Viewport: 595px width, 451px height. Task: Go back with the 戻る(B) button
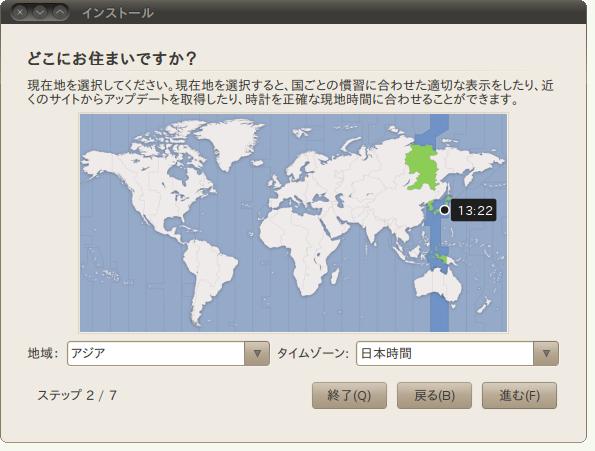(434, 396)
